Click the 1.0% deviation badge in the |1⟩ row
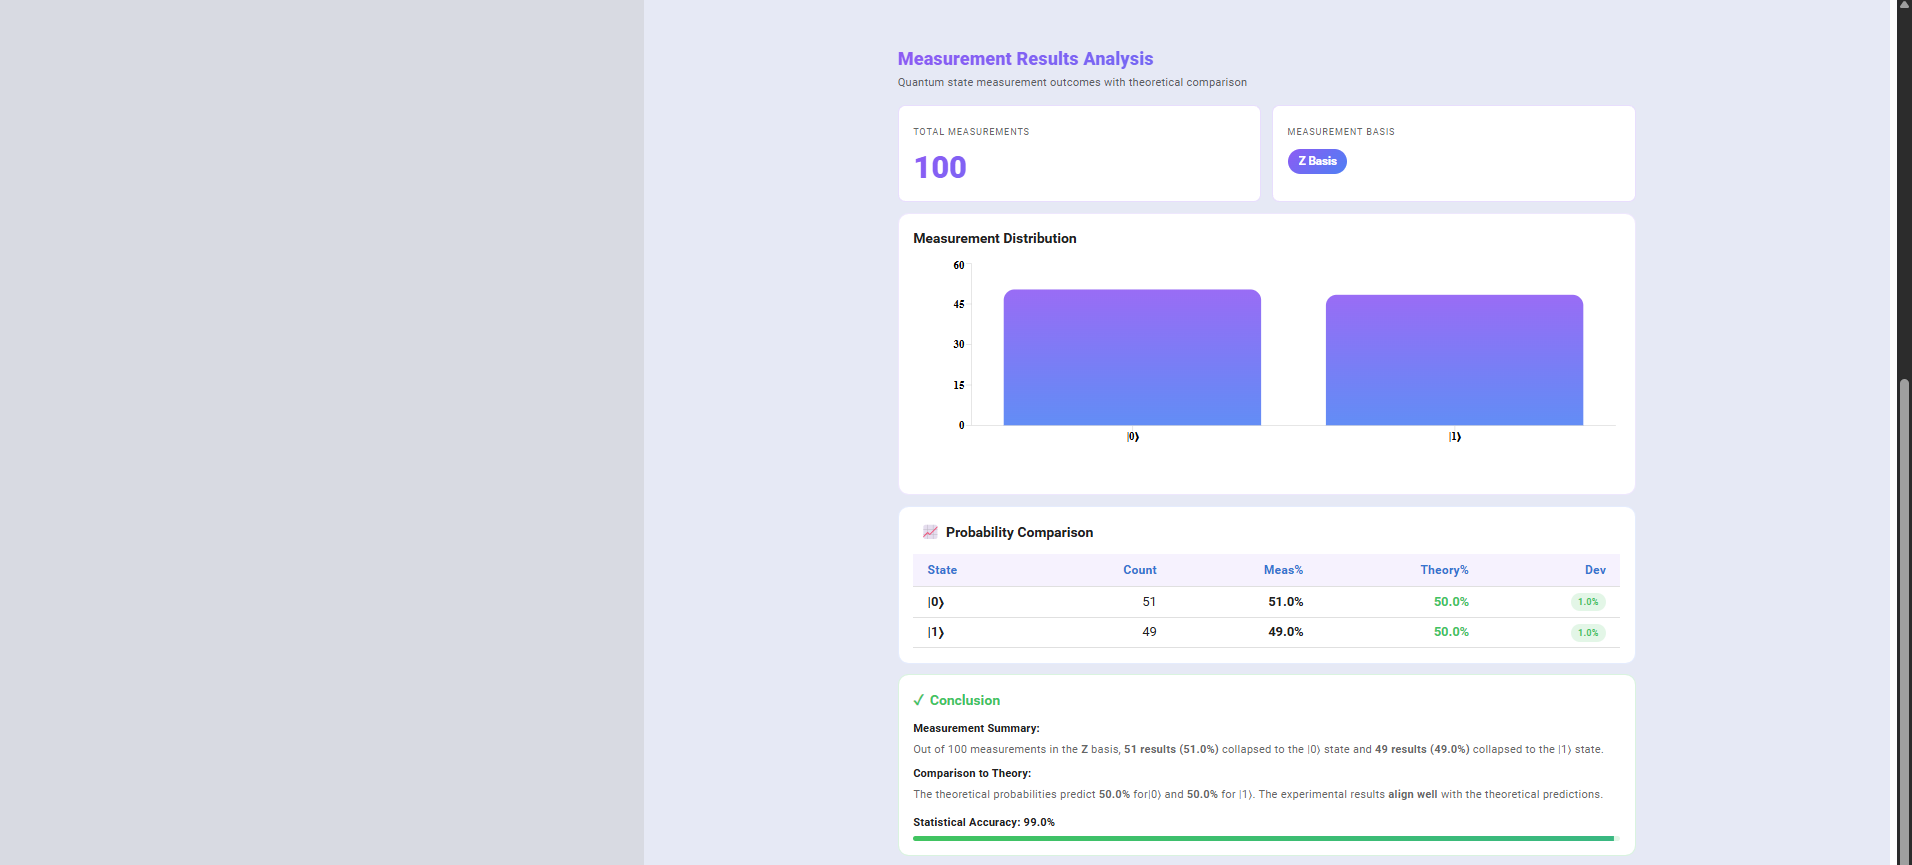The width and height of the screenshot is (1912, 865). (1587, 633)
